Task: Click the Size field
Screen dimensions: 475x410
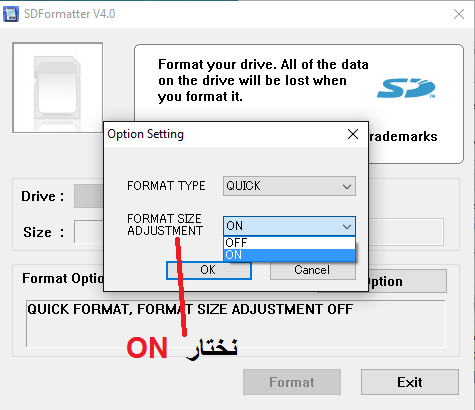Action: [x=89, y=232]
